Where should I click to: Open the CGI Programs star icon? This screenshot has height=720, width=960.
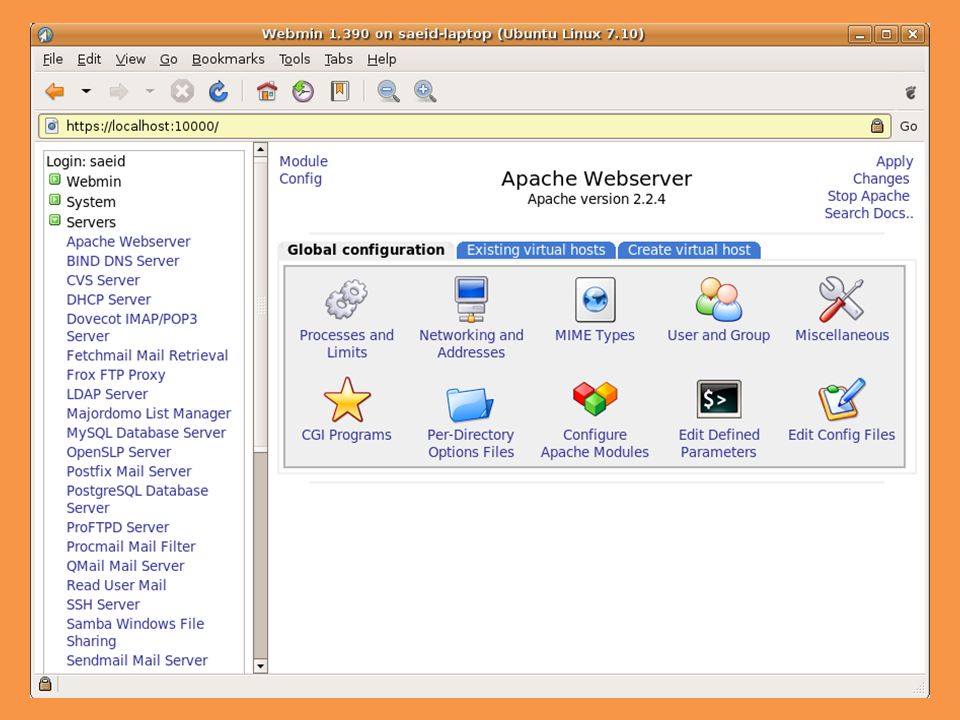[347, 400]
